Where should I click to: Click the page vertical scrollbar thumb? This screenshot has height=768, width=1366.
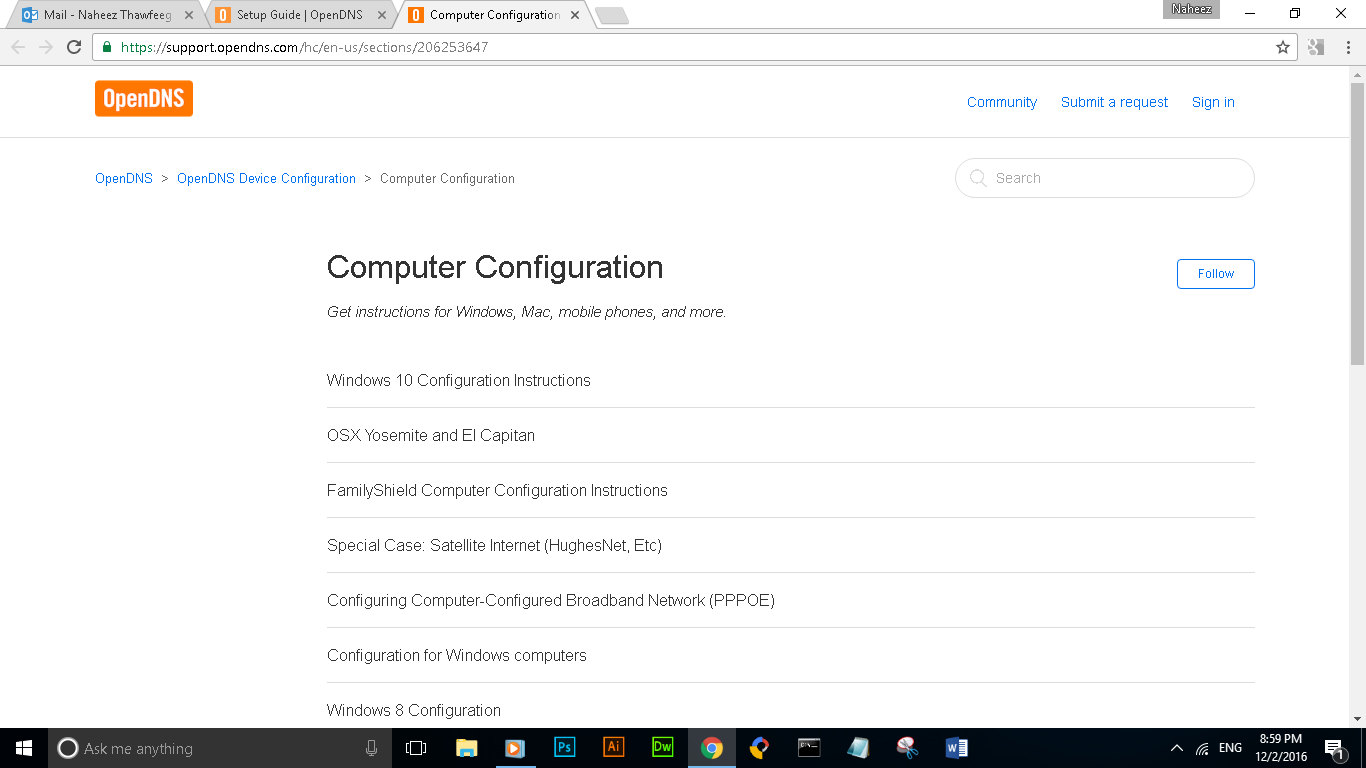point(1357,222)
